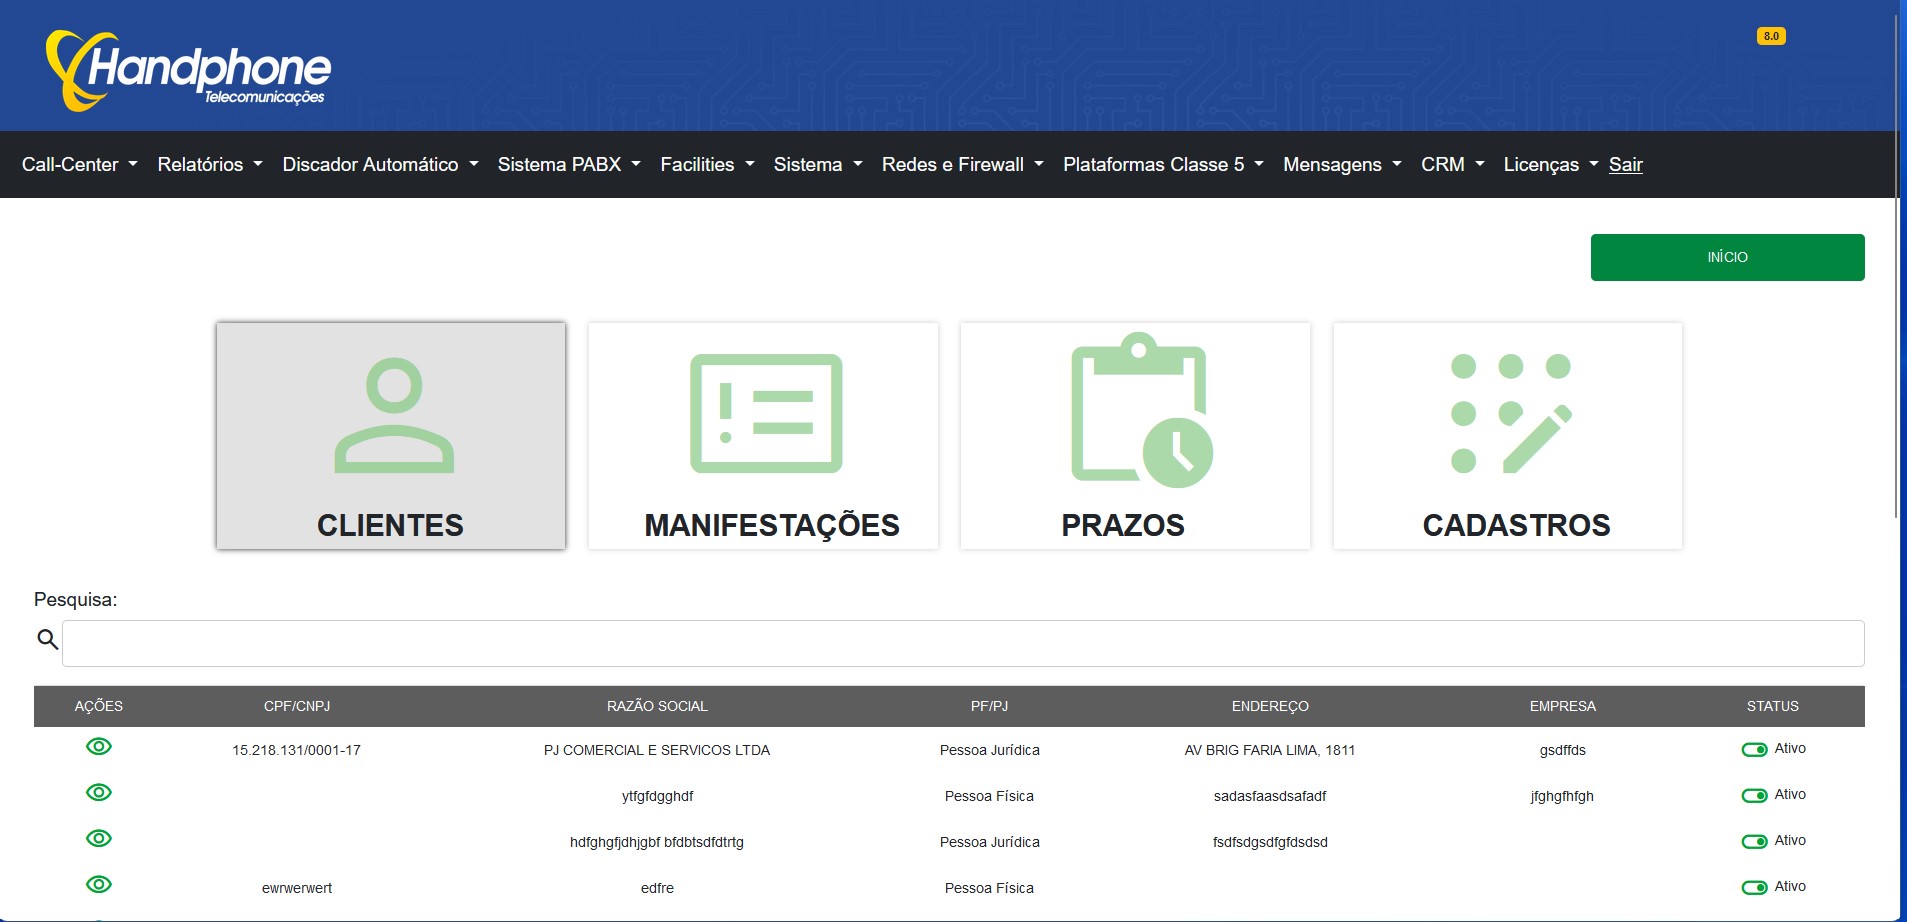View details for PJ COMERCIAL E SERVICOS LTDA
1907x922 pixels.
click(x=99, y=746)
